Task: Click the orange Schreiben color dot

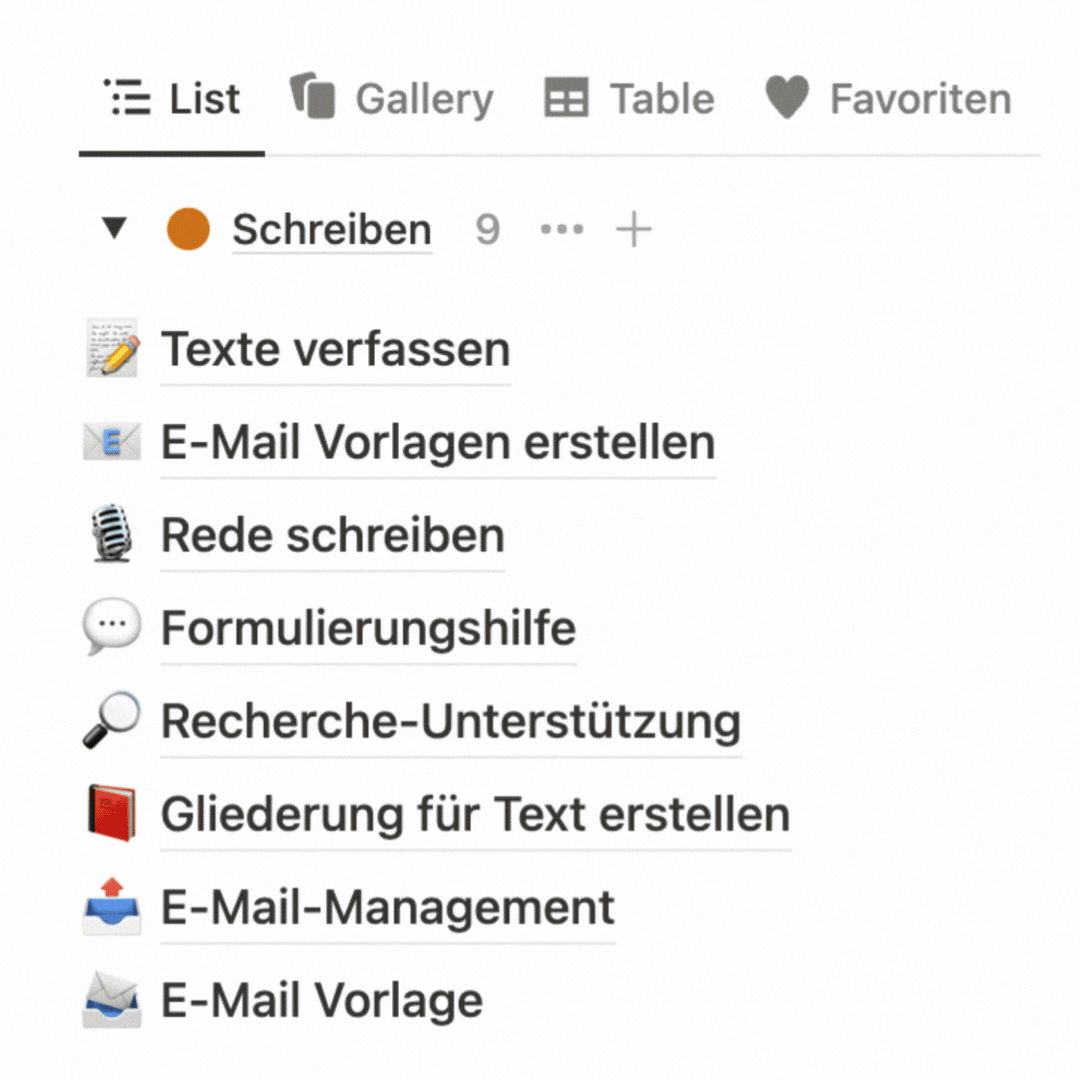Action: click(188, 230)
